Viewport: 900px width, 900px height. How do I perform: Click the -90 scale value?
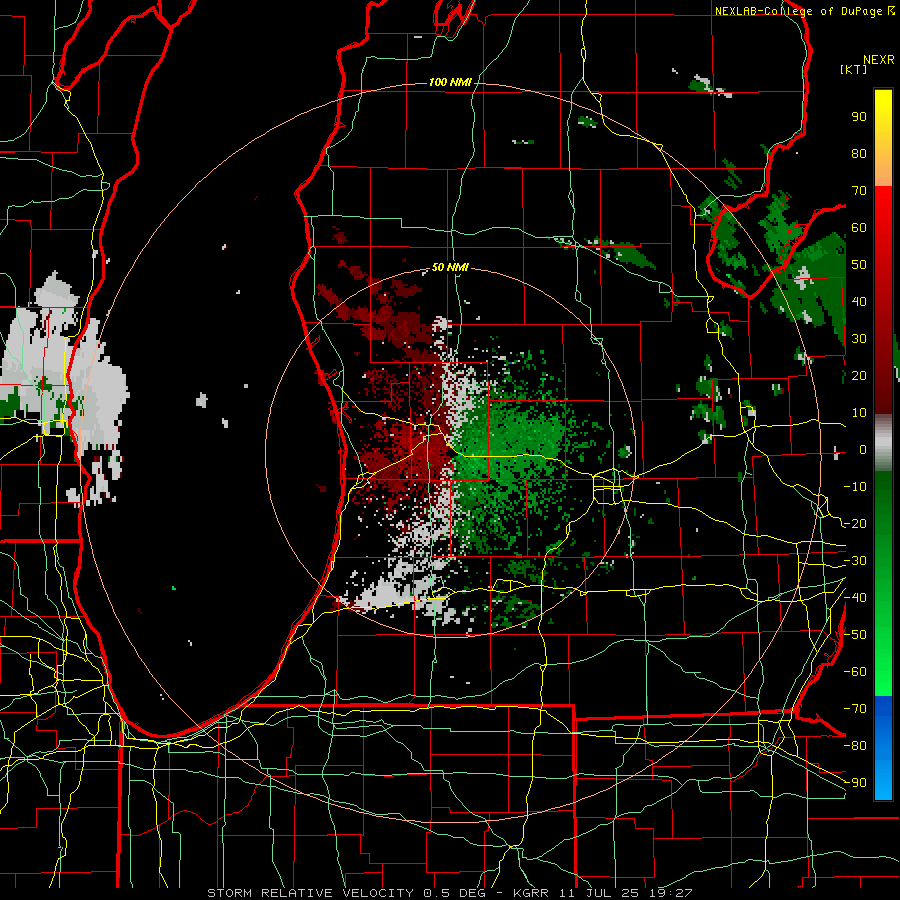855,782
